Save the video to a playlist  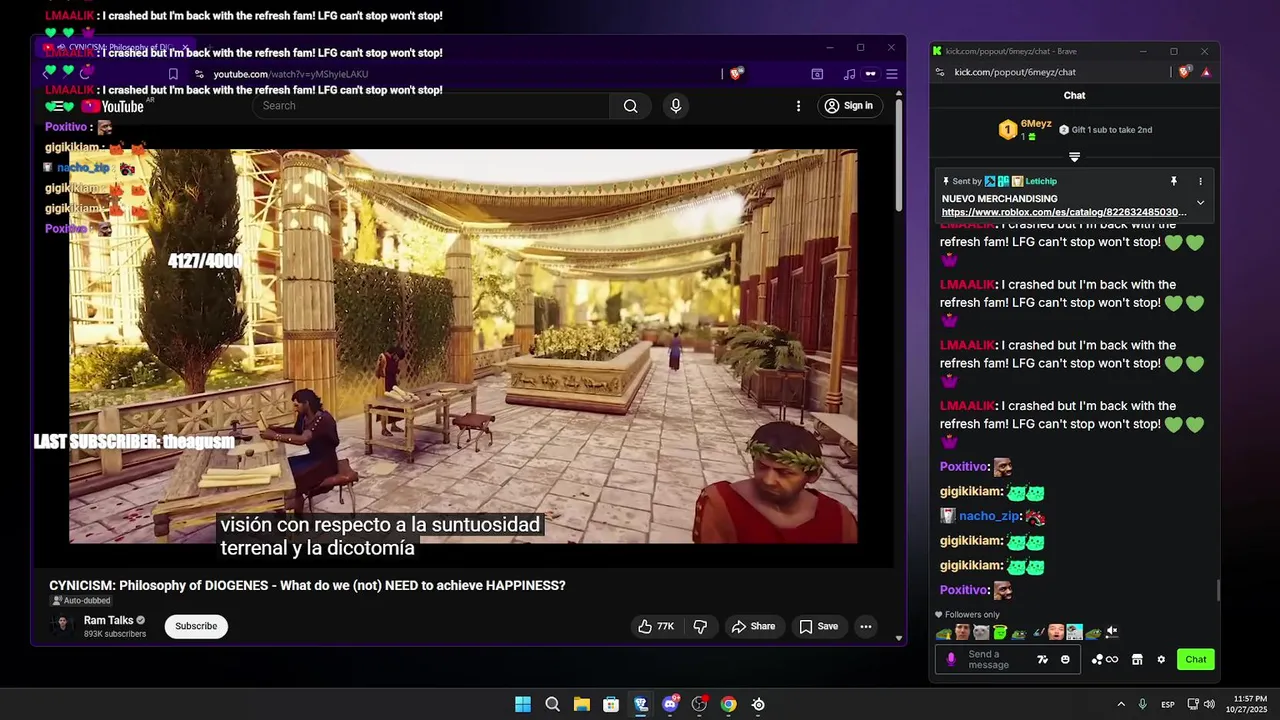pos(818,626)
